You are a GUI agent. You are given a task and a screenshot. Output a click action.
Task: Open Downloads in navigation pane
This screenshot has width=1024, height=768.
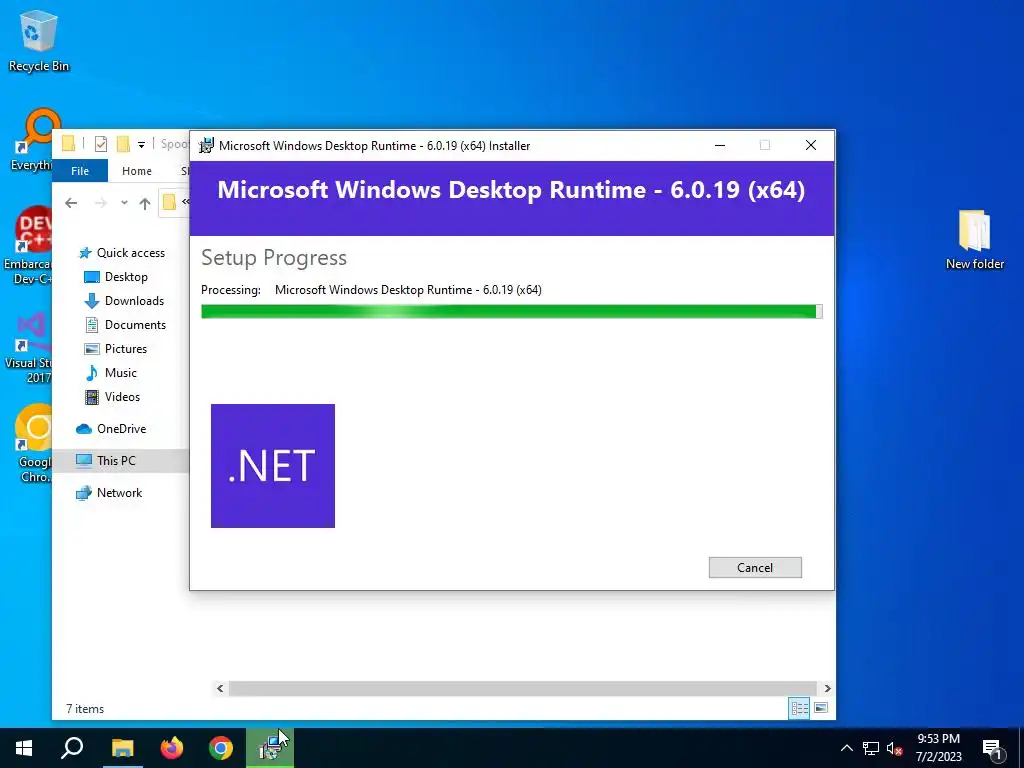point(124,301)
